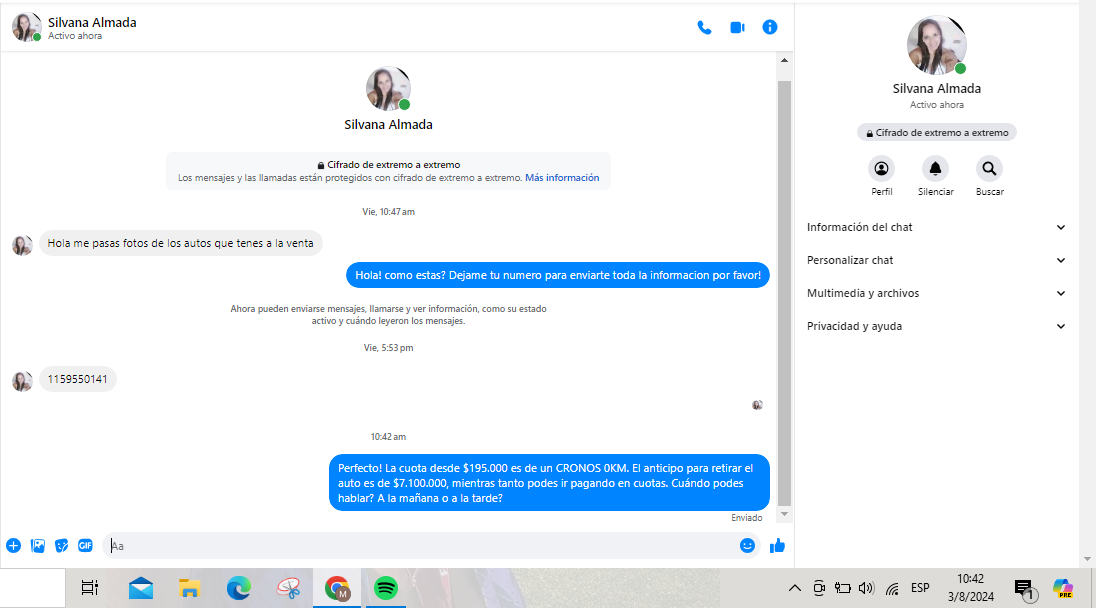
Task: Open Perfil in the side panel
Action: pyautogui.click(x=881, y=168)
